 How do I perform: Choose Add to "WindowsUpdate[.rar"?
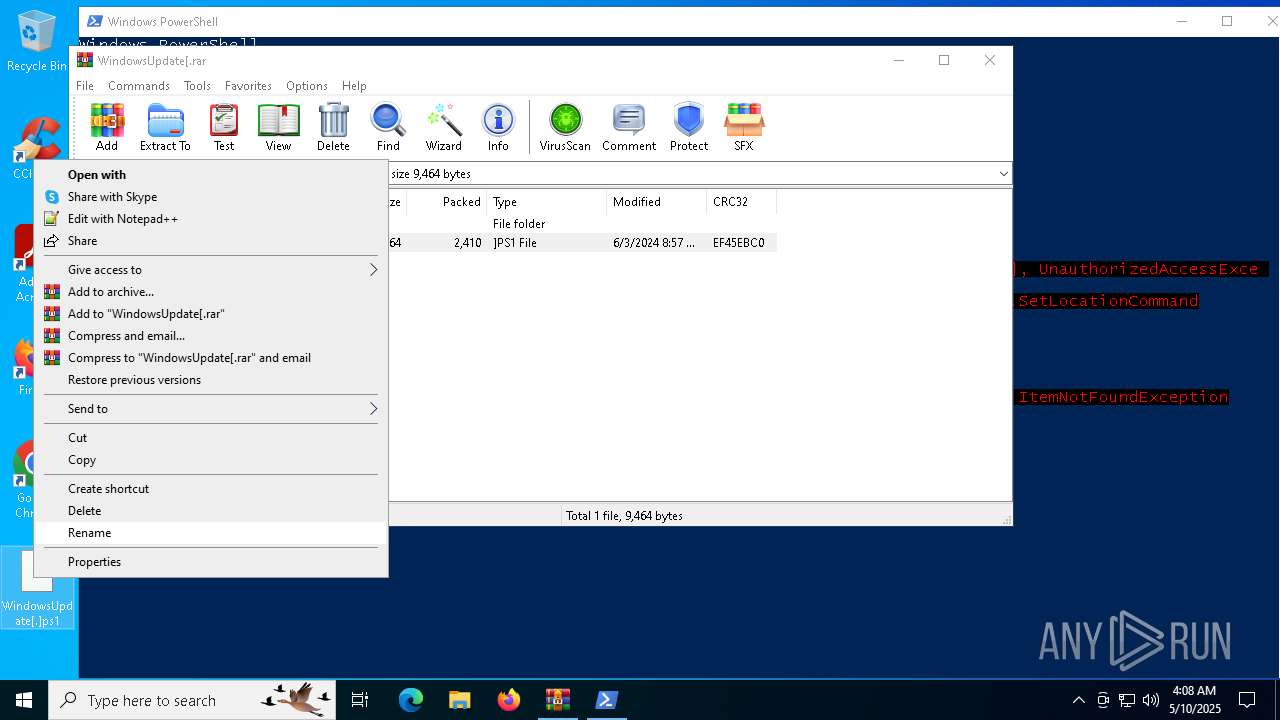click(x=211, y=314)
